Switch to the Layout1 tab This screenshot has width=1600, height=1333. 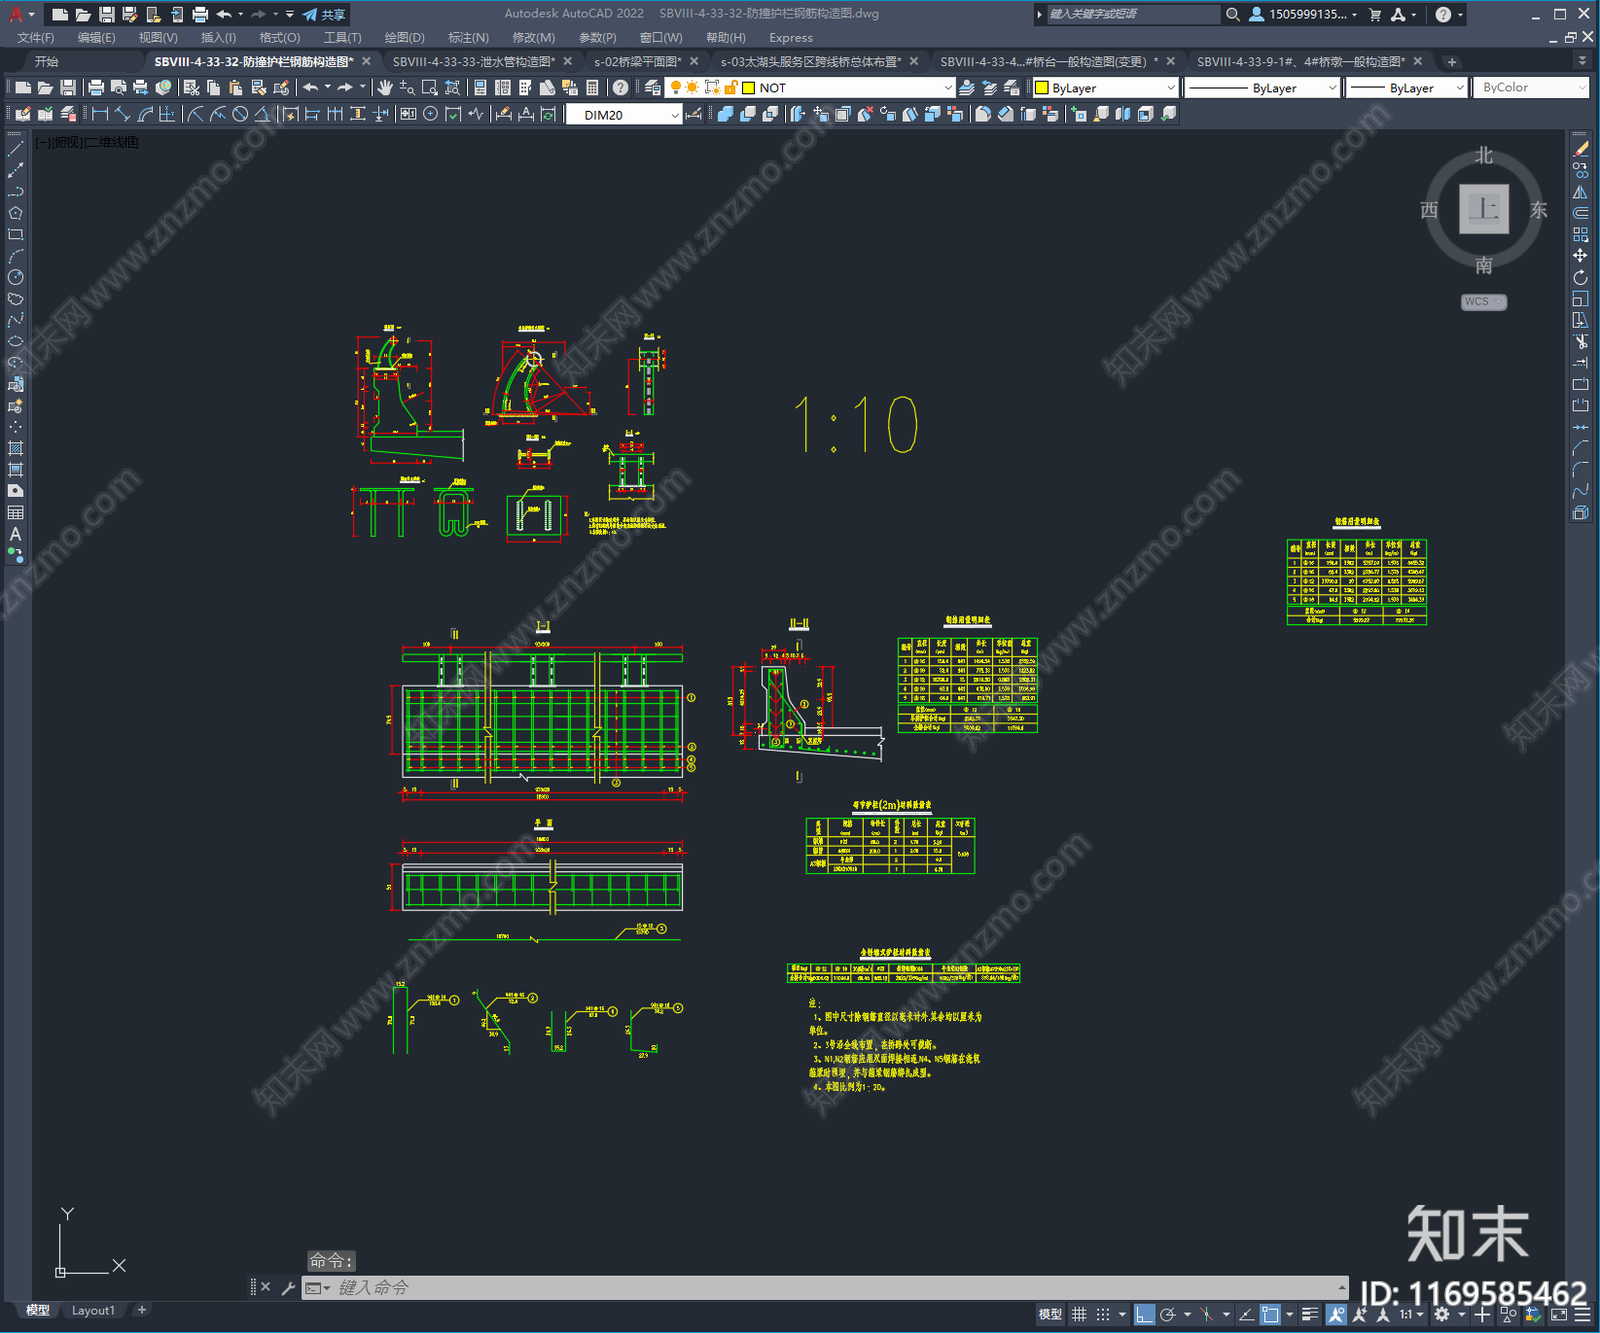pyautogui.click(x=93, y=1310)
